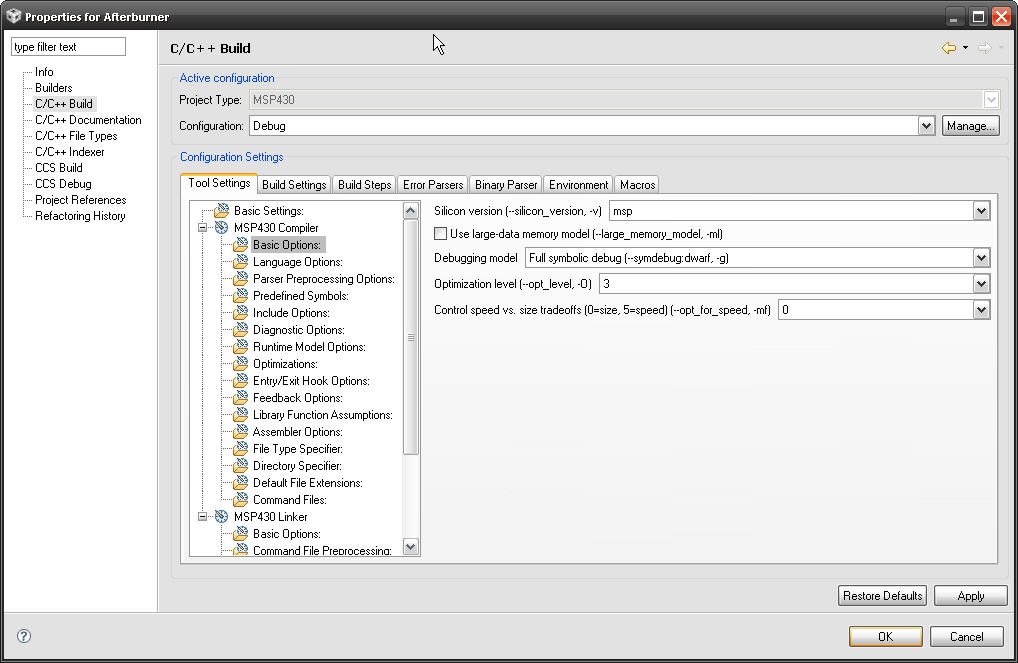Select Builders in the left tree

pos(53,88)
